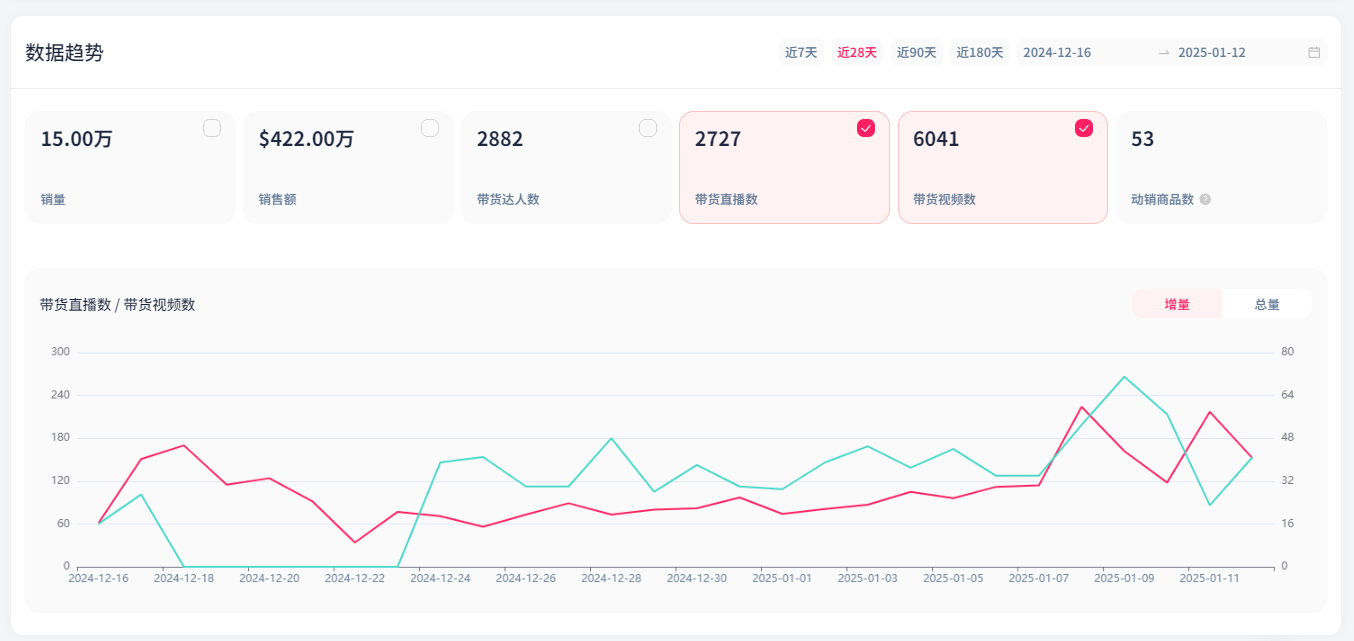This screenshot has width=1354, height=641.
Task: Click the 15.00万 销量 card
Action: [x=130, y=167]
